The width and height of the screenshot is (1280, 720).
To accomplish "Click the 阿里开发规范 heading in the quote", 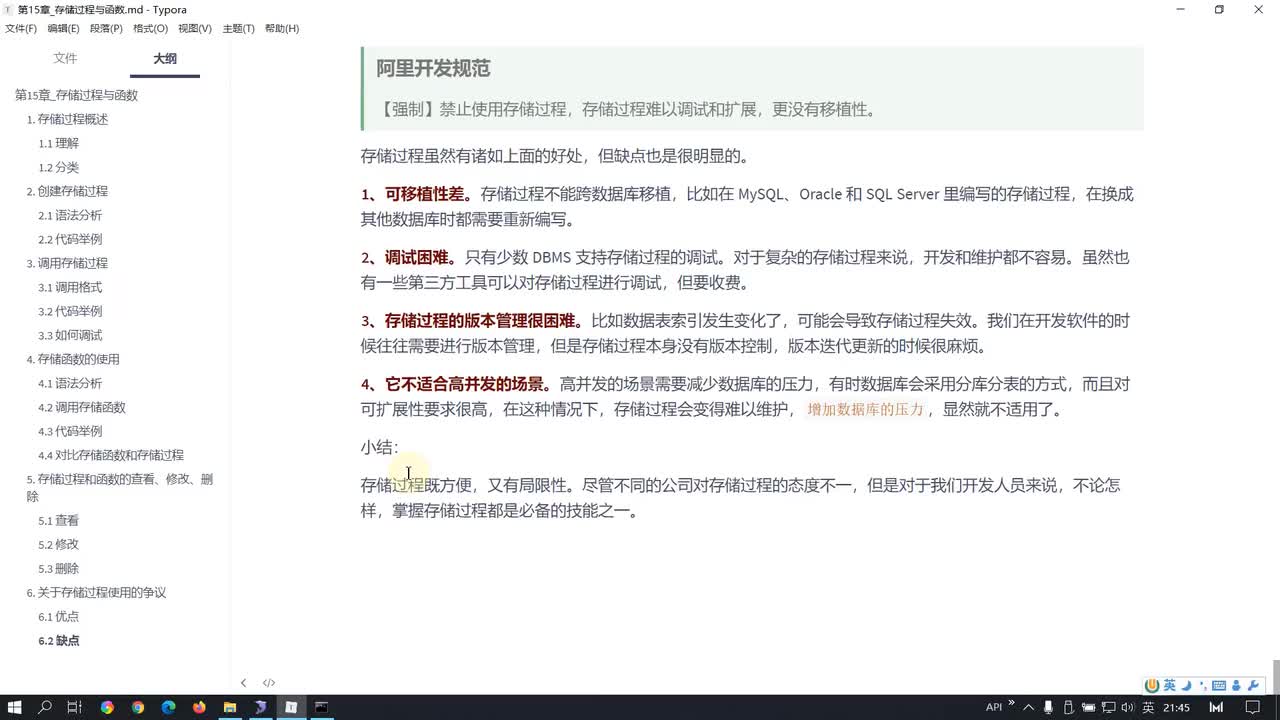I will pyautogui.click(x=433, y=69).
